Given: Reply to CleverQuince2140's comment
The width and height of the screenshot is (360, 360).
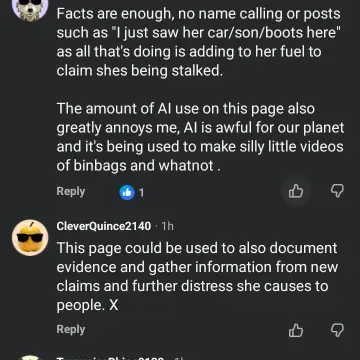Looking at the screenshot, I should pyautogui.click(x=71, y=330).
